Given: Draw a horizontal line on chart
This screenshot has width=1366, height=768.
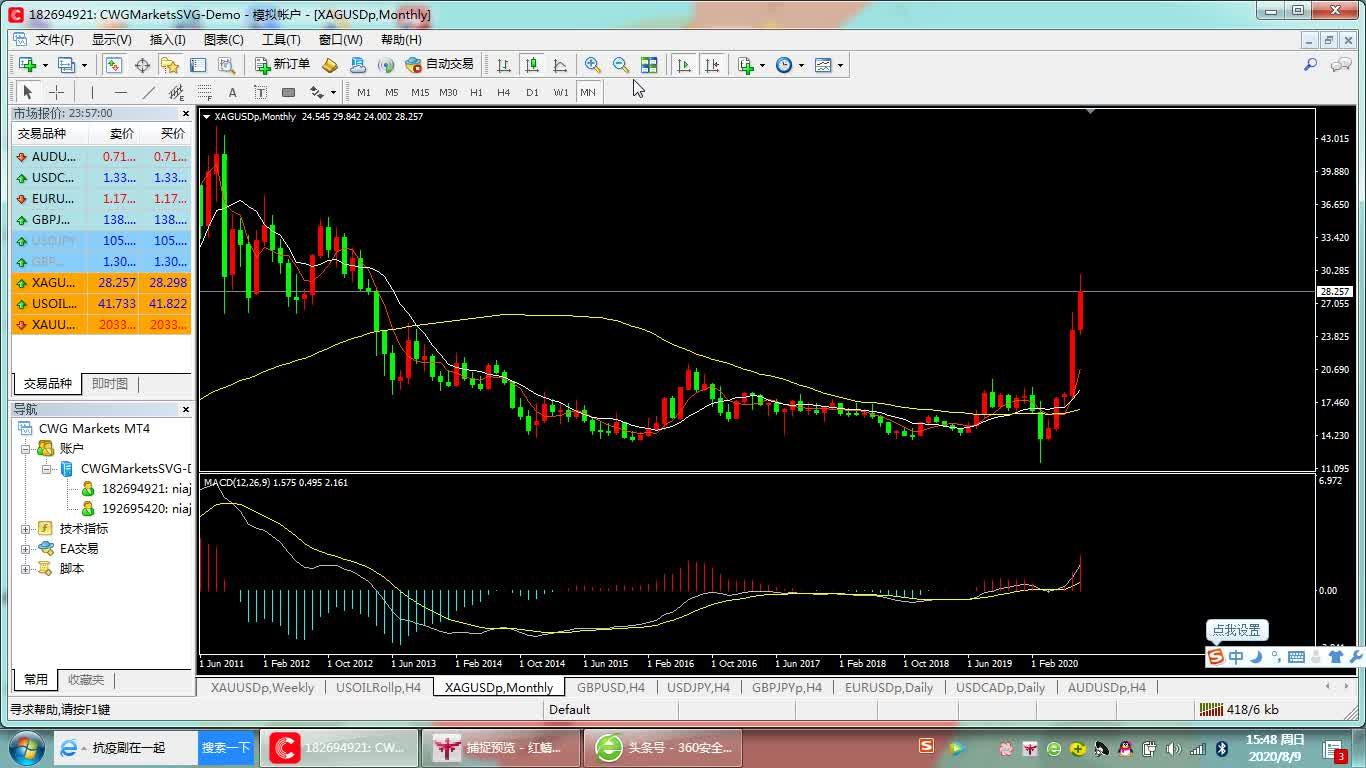Looking at the screenshot, I should click(x=120, y=92).
